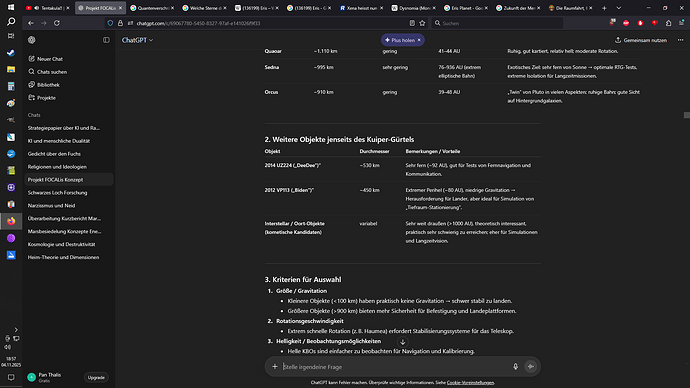Switch to the Quantenverschr tab
Screen dimensions: 690x388
tap(152, 8)
